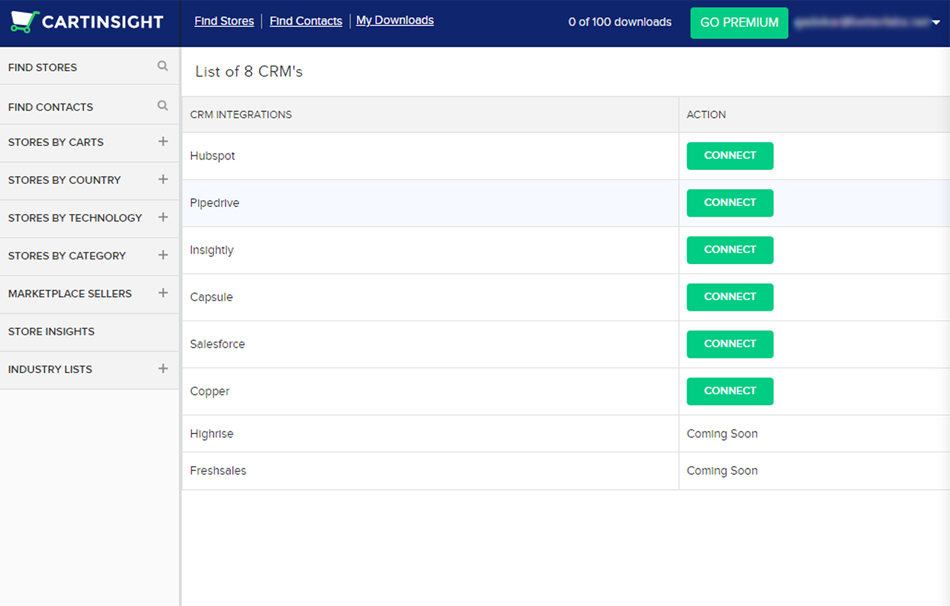Open the account dropdown arrow
Image resolution: width=950 pixels, height=606 pixels.
pyautogui.click(x=936, y=22)
